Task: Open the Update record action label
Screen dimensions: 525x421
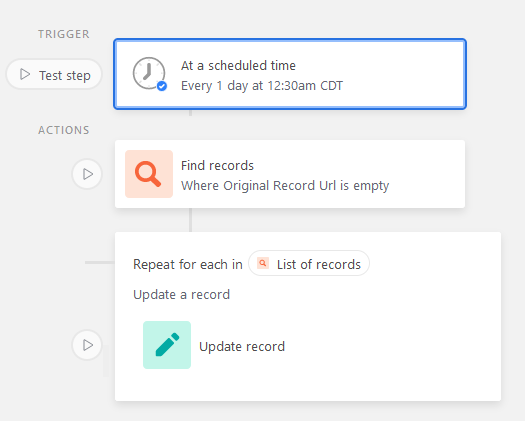Action: [x=242, y=346]
